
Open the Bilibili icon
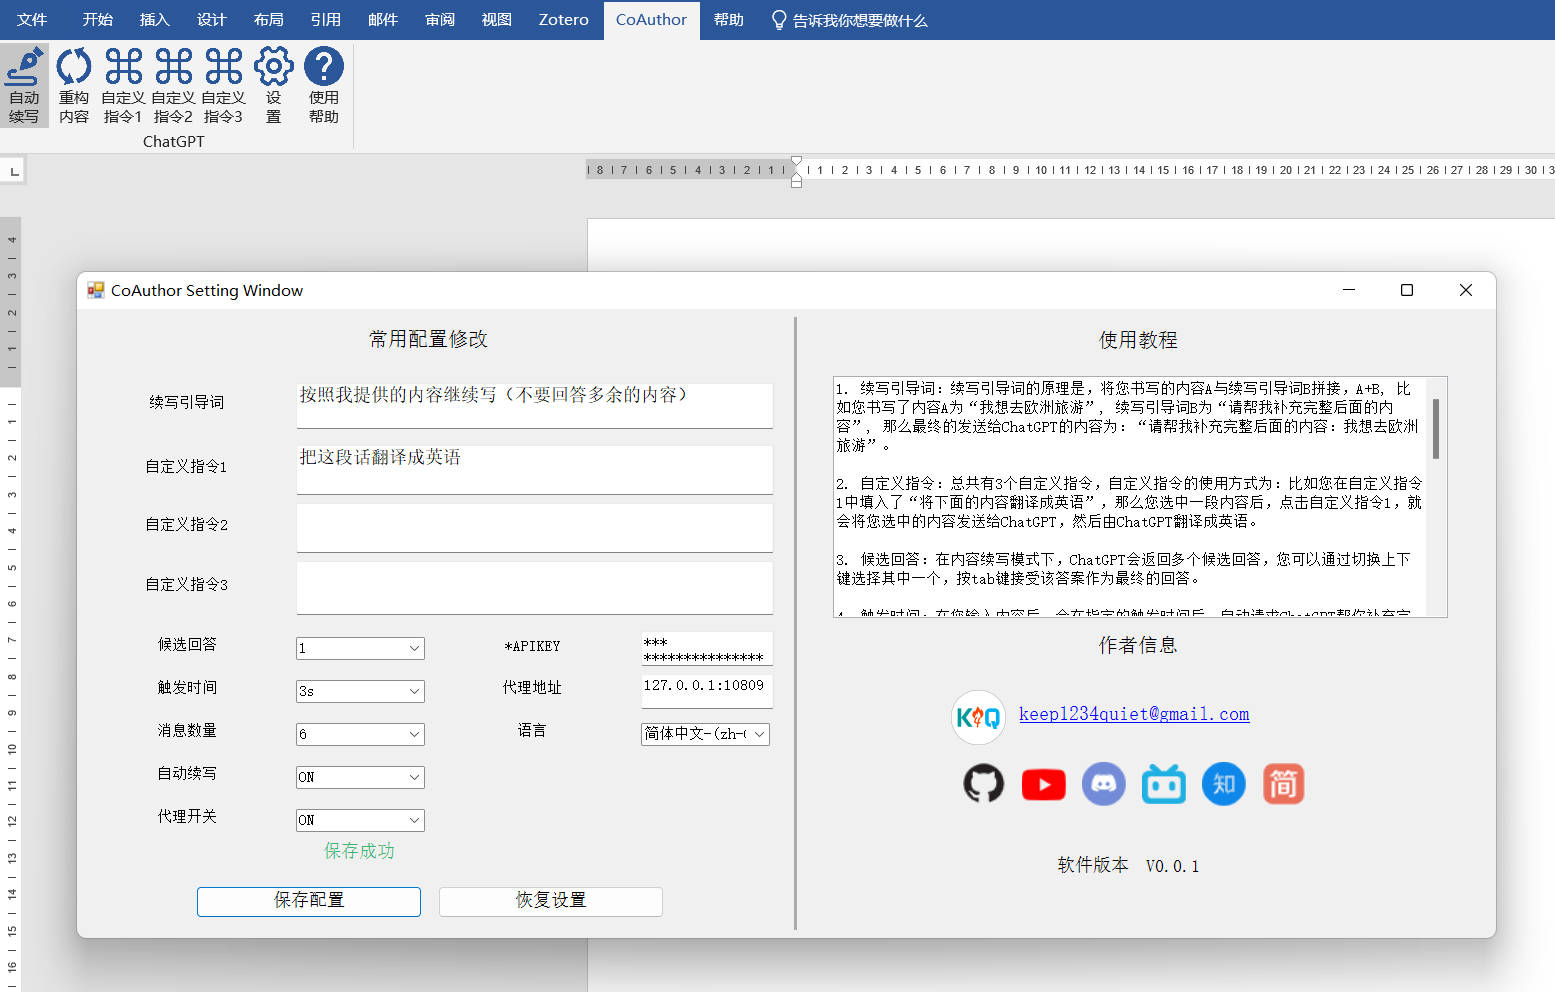pos(1164,784)
